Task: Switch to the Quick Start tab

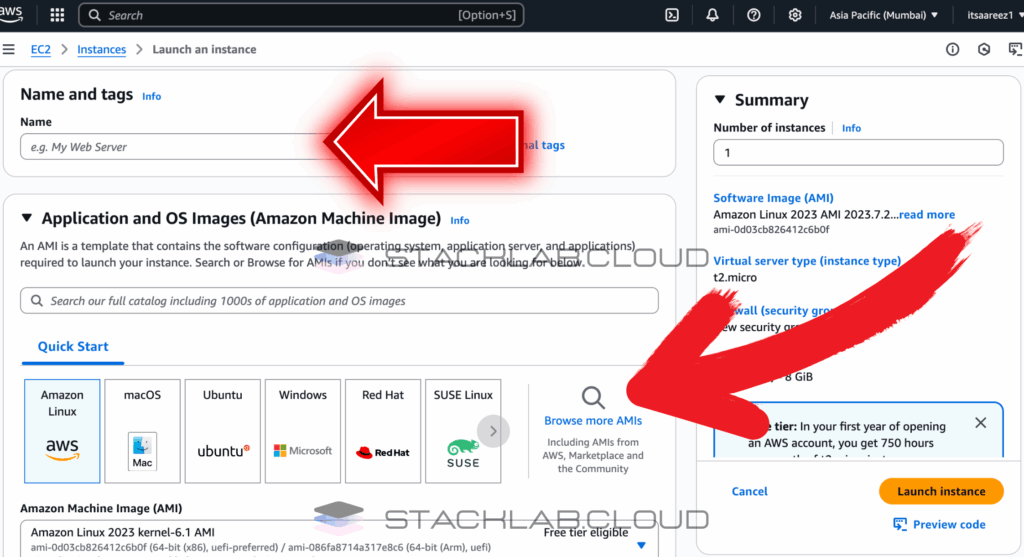Action: [73, 347]
